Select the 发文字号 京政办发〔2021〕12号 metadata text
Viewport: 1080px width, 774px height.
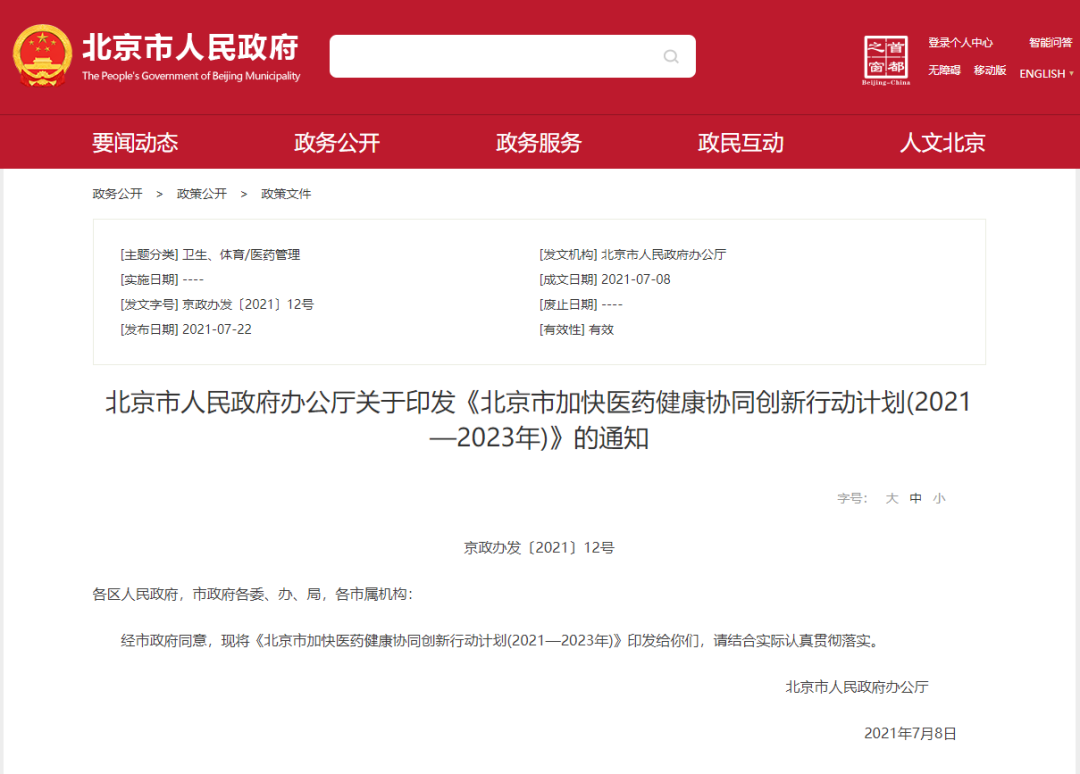click(x=217, y=304)
